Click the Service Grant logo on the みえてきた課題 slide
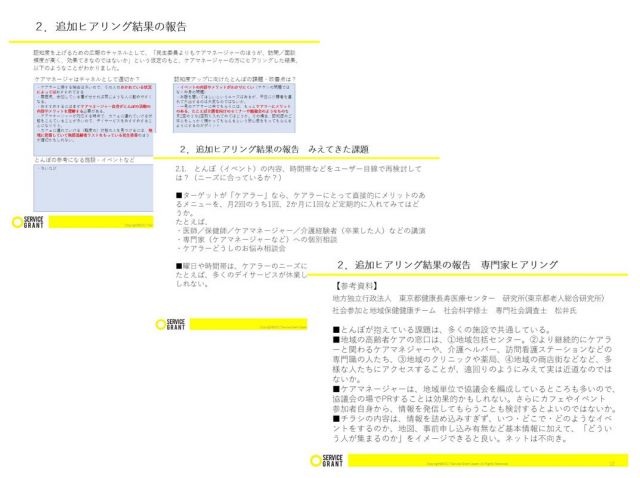 [171, 325]
